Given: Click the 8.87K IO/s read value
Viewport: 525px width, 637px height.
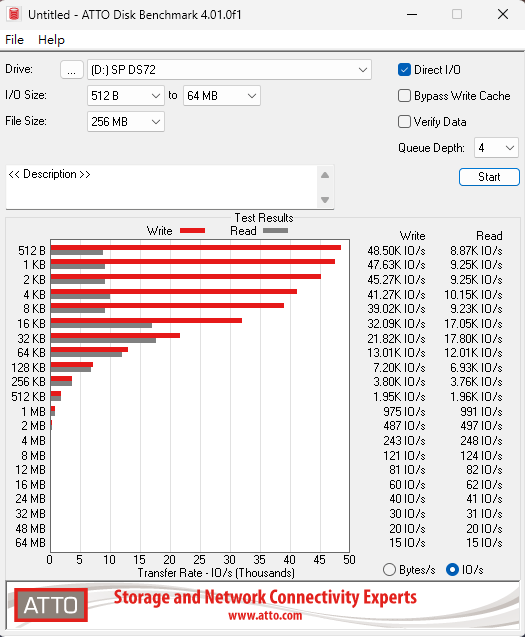Looking at the screenshot, I should [x=476, y=251].
